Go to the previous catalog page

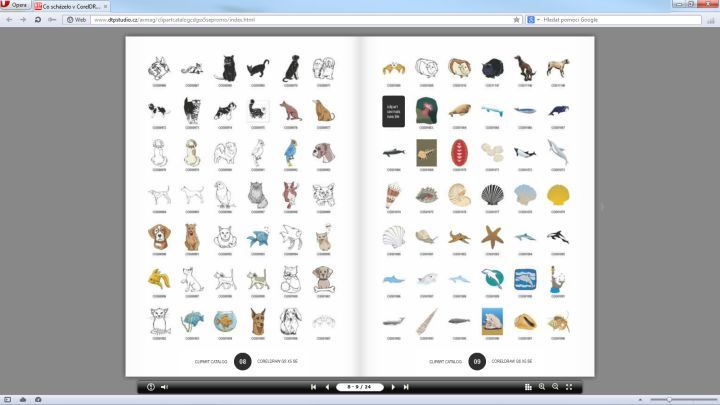coord(327,386)
